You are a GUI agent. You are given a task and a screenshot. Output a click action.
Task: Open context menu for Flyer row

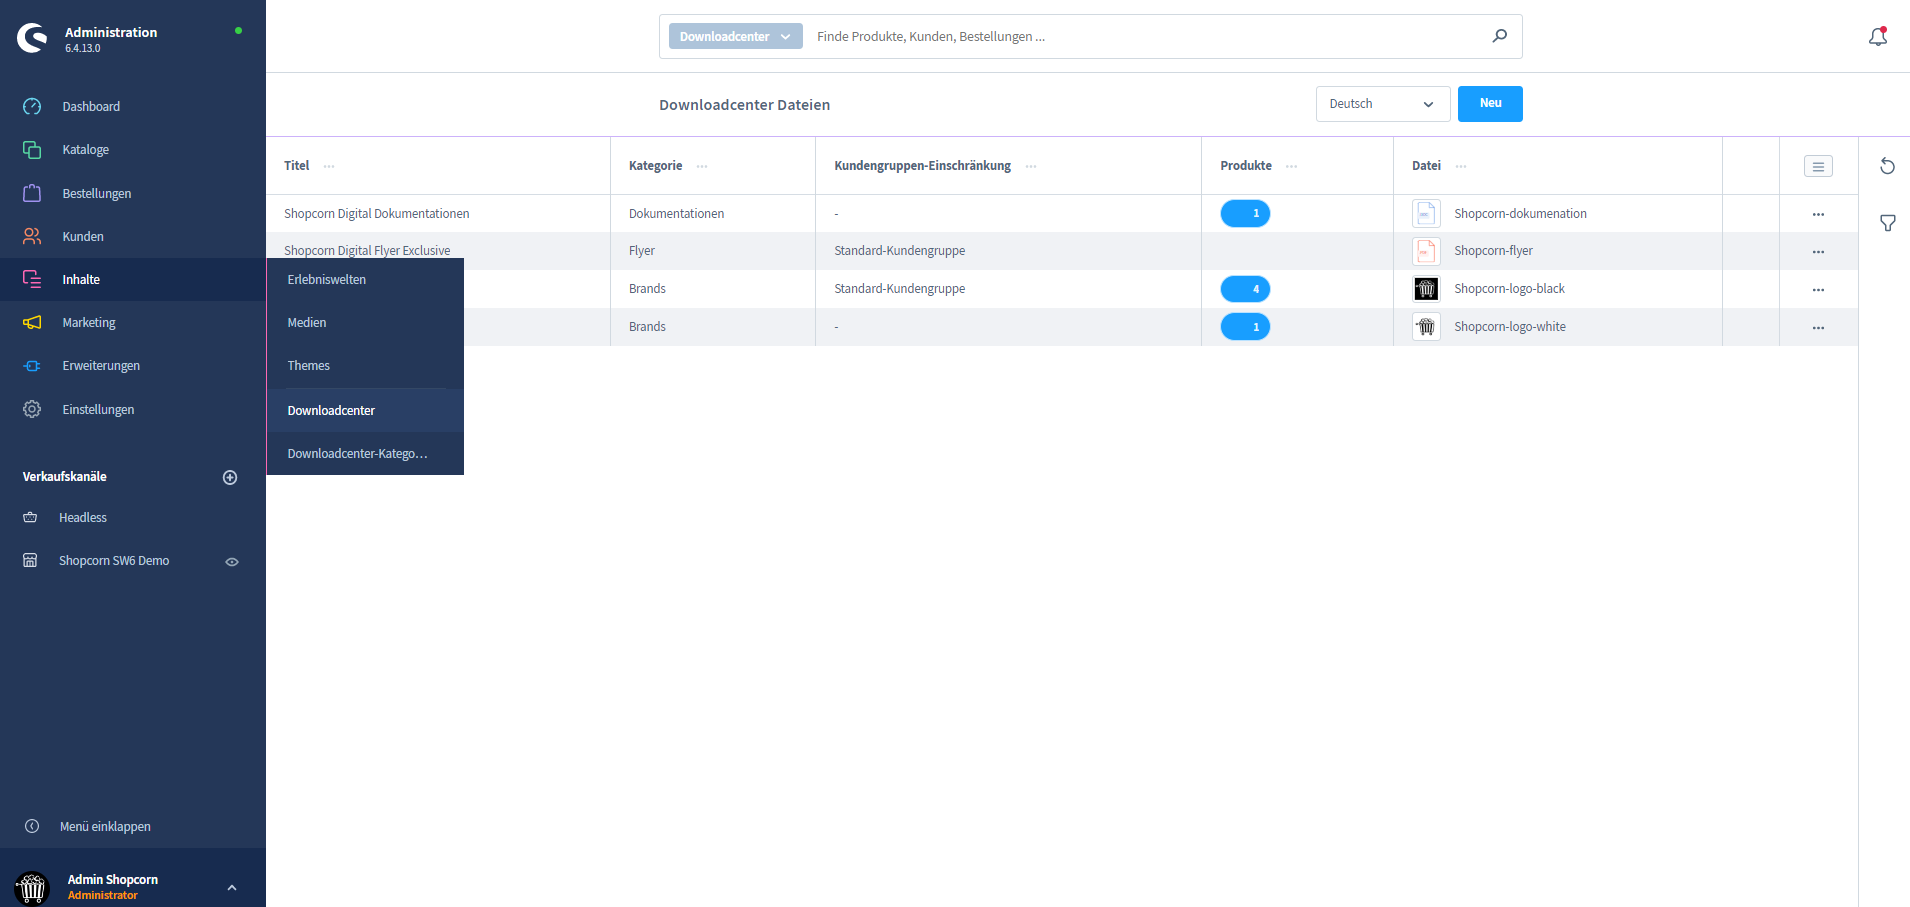(1818, 252)
